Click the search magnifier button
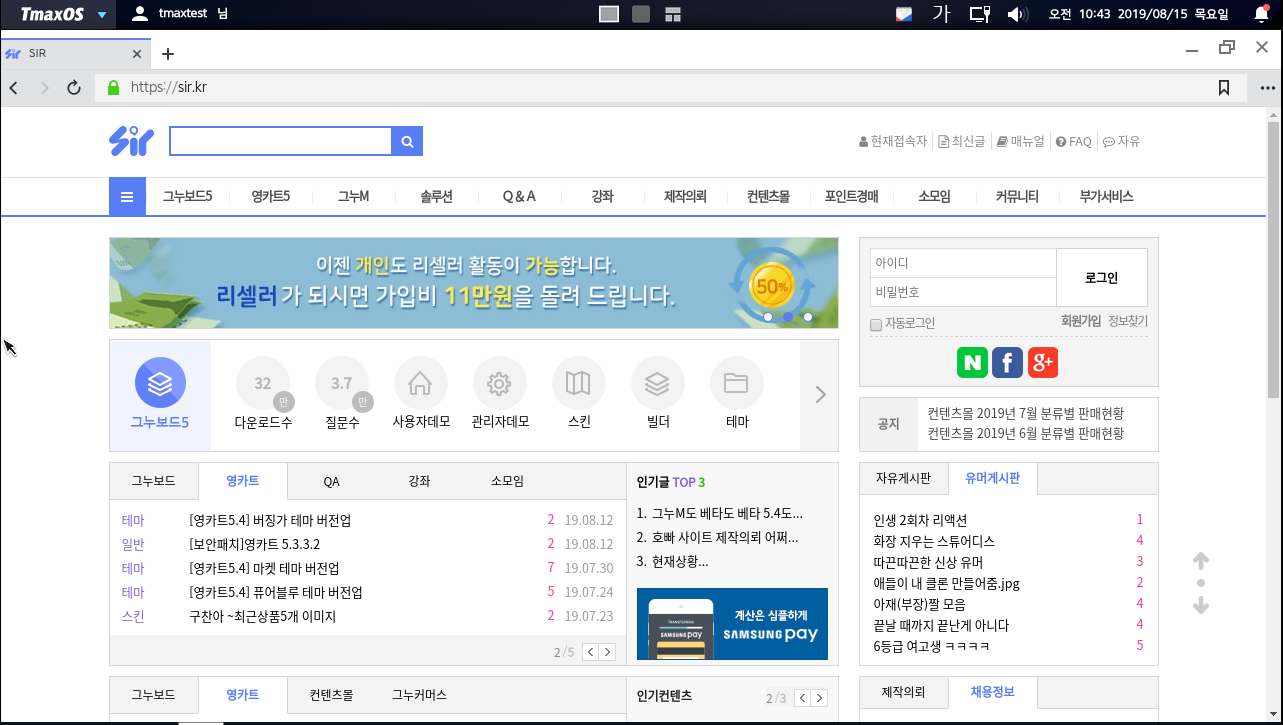This screenshot has width=1283, height=725. [407, 142]
